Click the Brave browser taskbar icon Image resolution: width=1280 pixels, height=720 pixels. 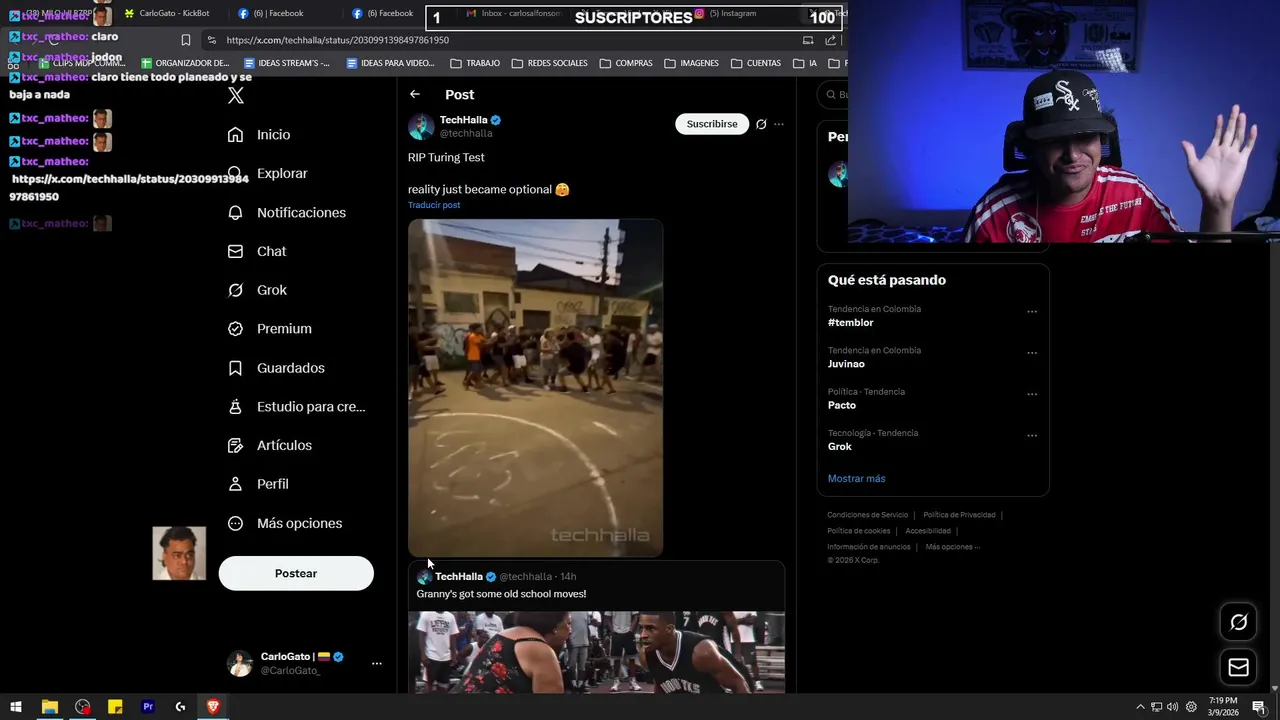point(213,707)
